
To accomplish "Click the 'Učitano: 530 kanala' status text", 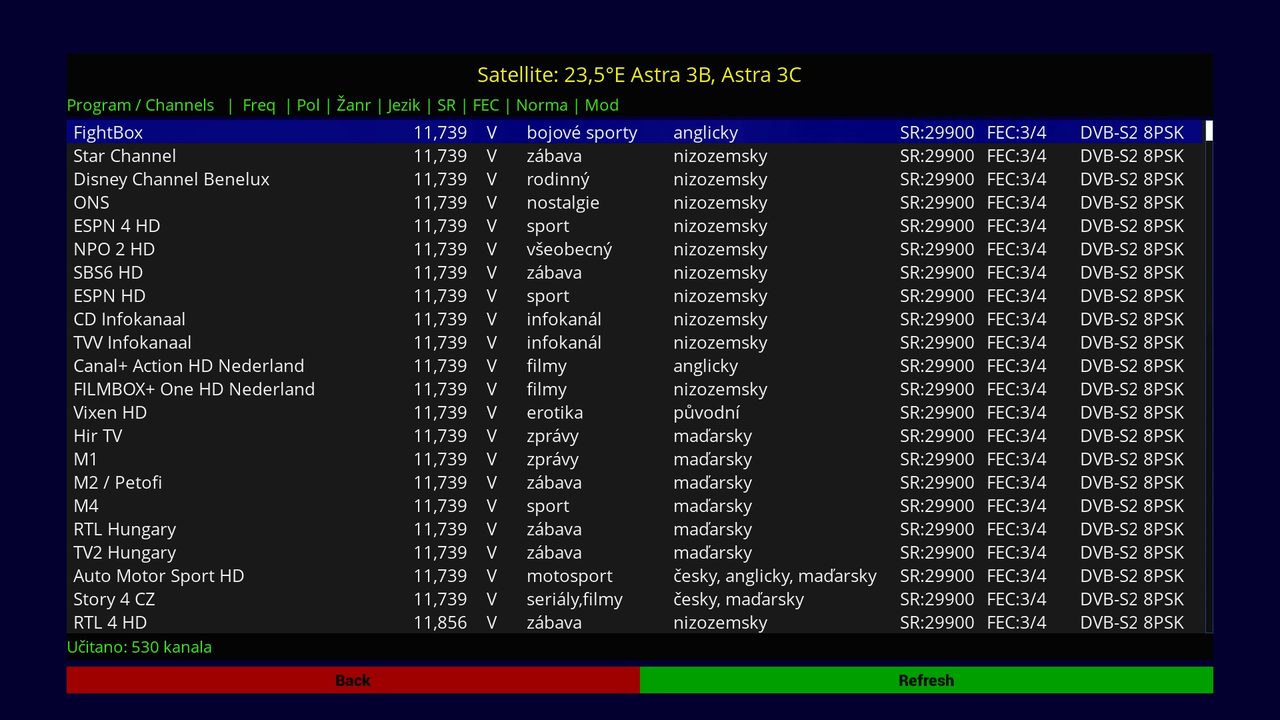I will pos(139,647).
